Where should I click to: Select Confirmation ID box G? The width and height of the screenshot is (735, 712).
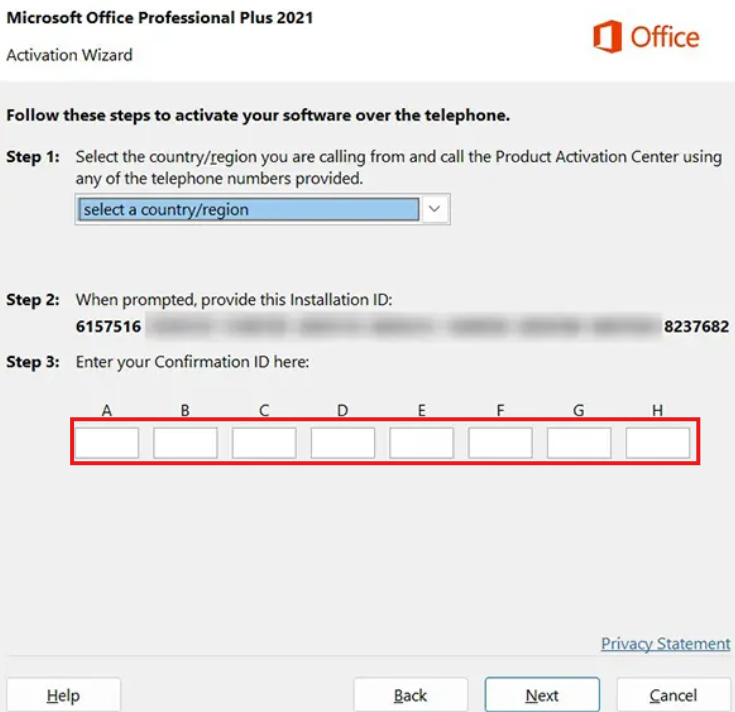click(x=579, y=443)
